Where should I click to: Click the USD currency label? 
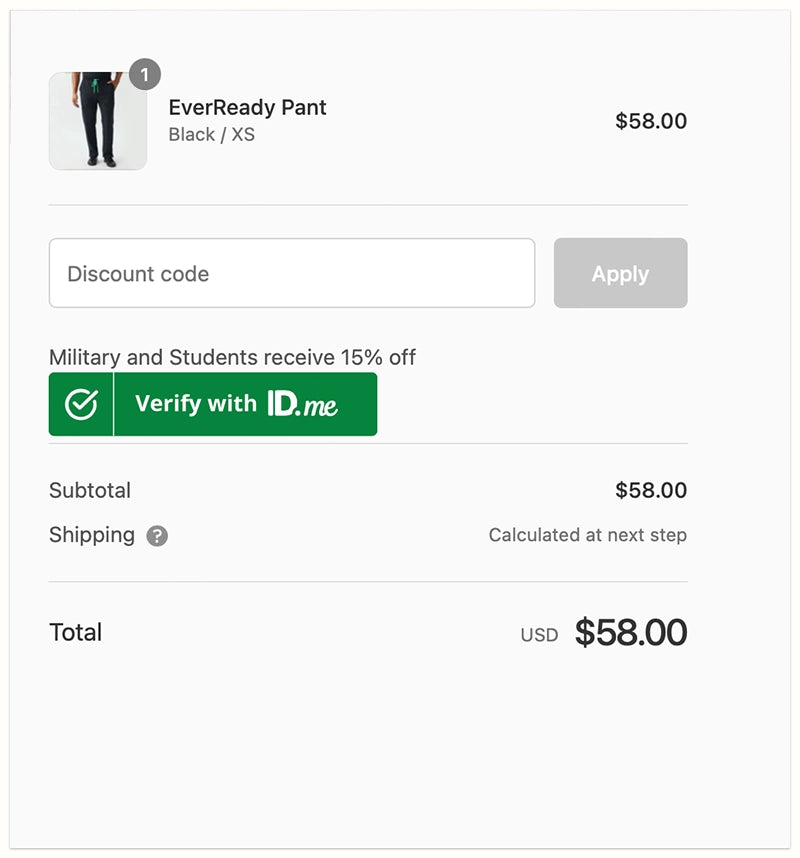539,635
